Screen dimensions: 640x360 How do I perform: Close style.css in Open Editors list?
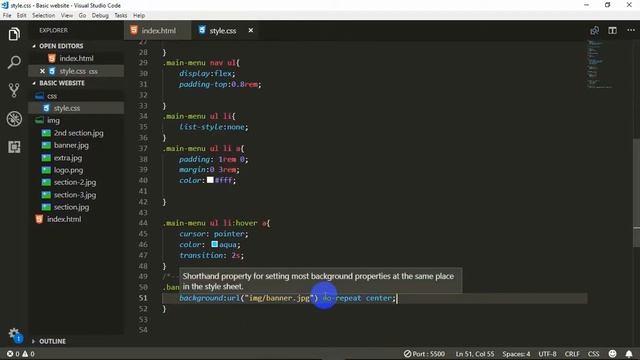(42, 71)
